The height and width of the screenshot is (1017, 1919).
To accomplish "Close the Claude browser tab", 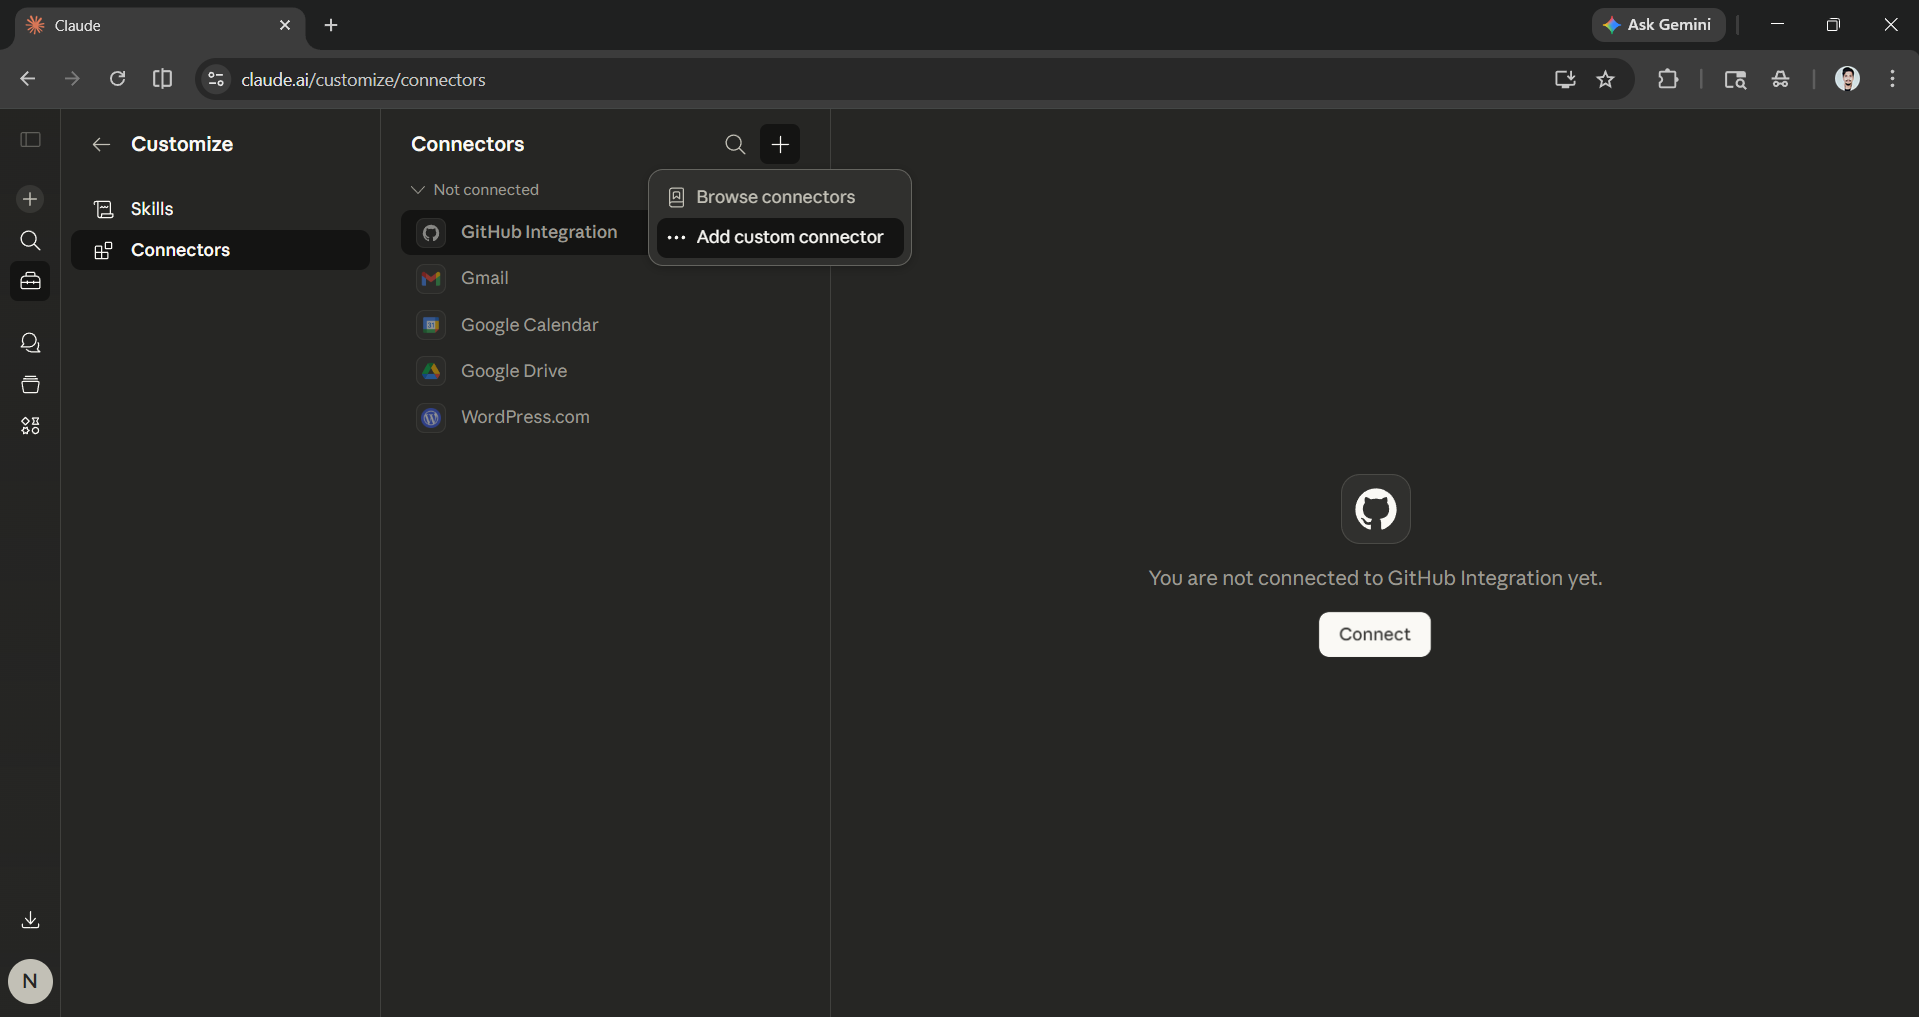I will click(285, 26).
